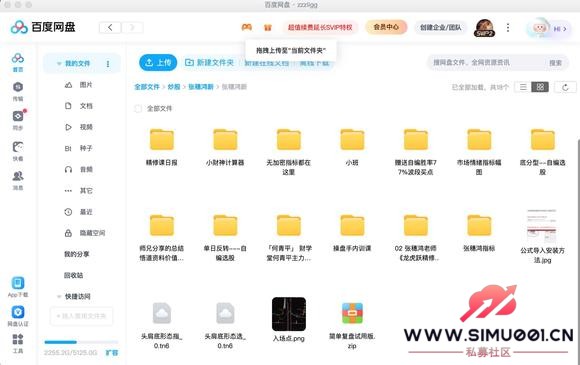This screenshot has width=580, height=365.
Task: Go back with the left arrow button
Action: [x=110, y=27]
